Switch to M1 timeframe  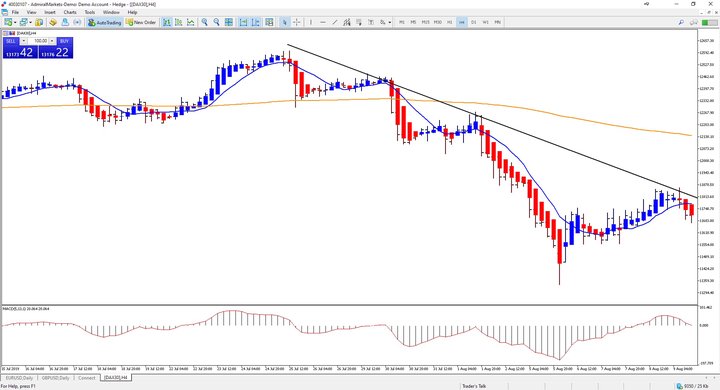(402, 22)
